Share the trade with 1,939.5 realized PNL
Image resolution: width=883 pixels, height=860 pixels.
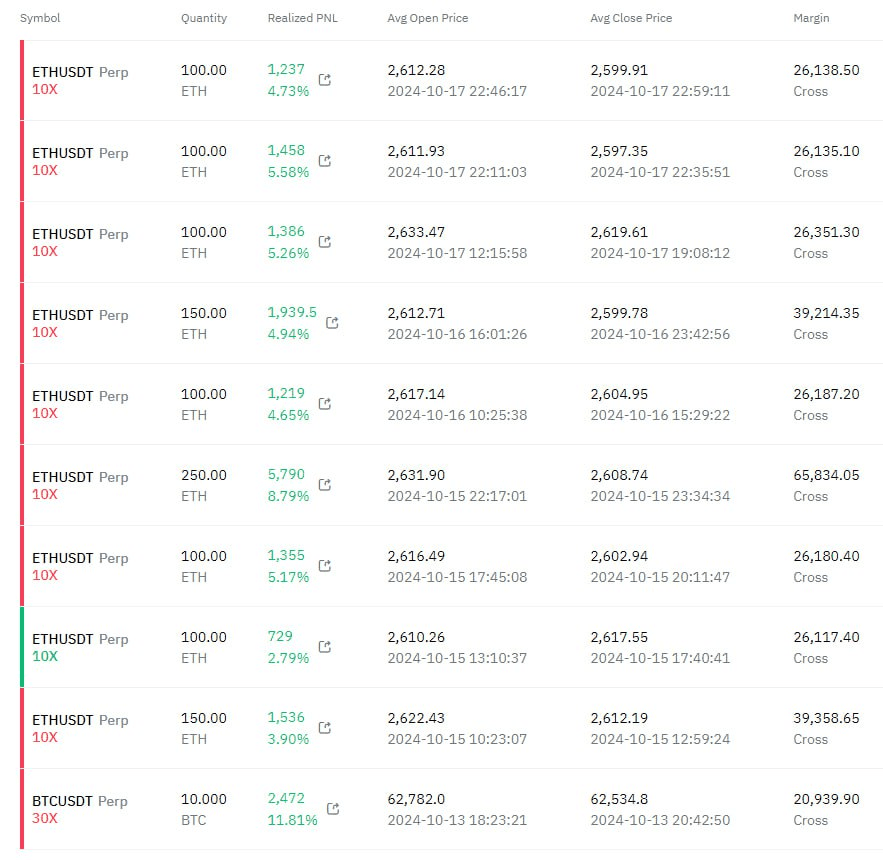[x=333, y=323]
